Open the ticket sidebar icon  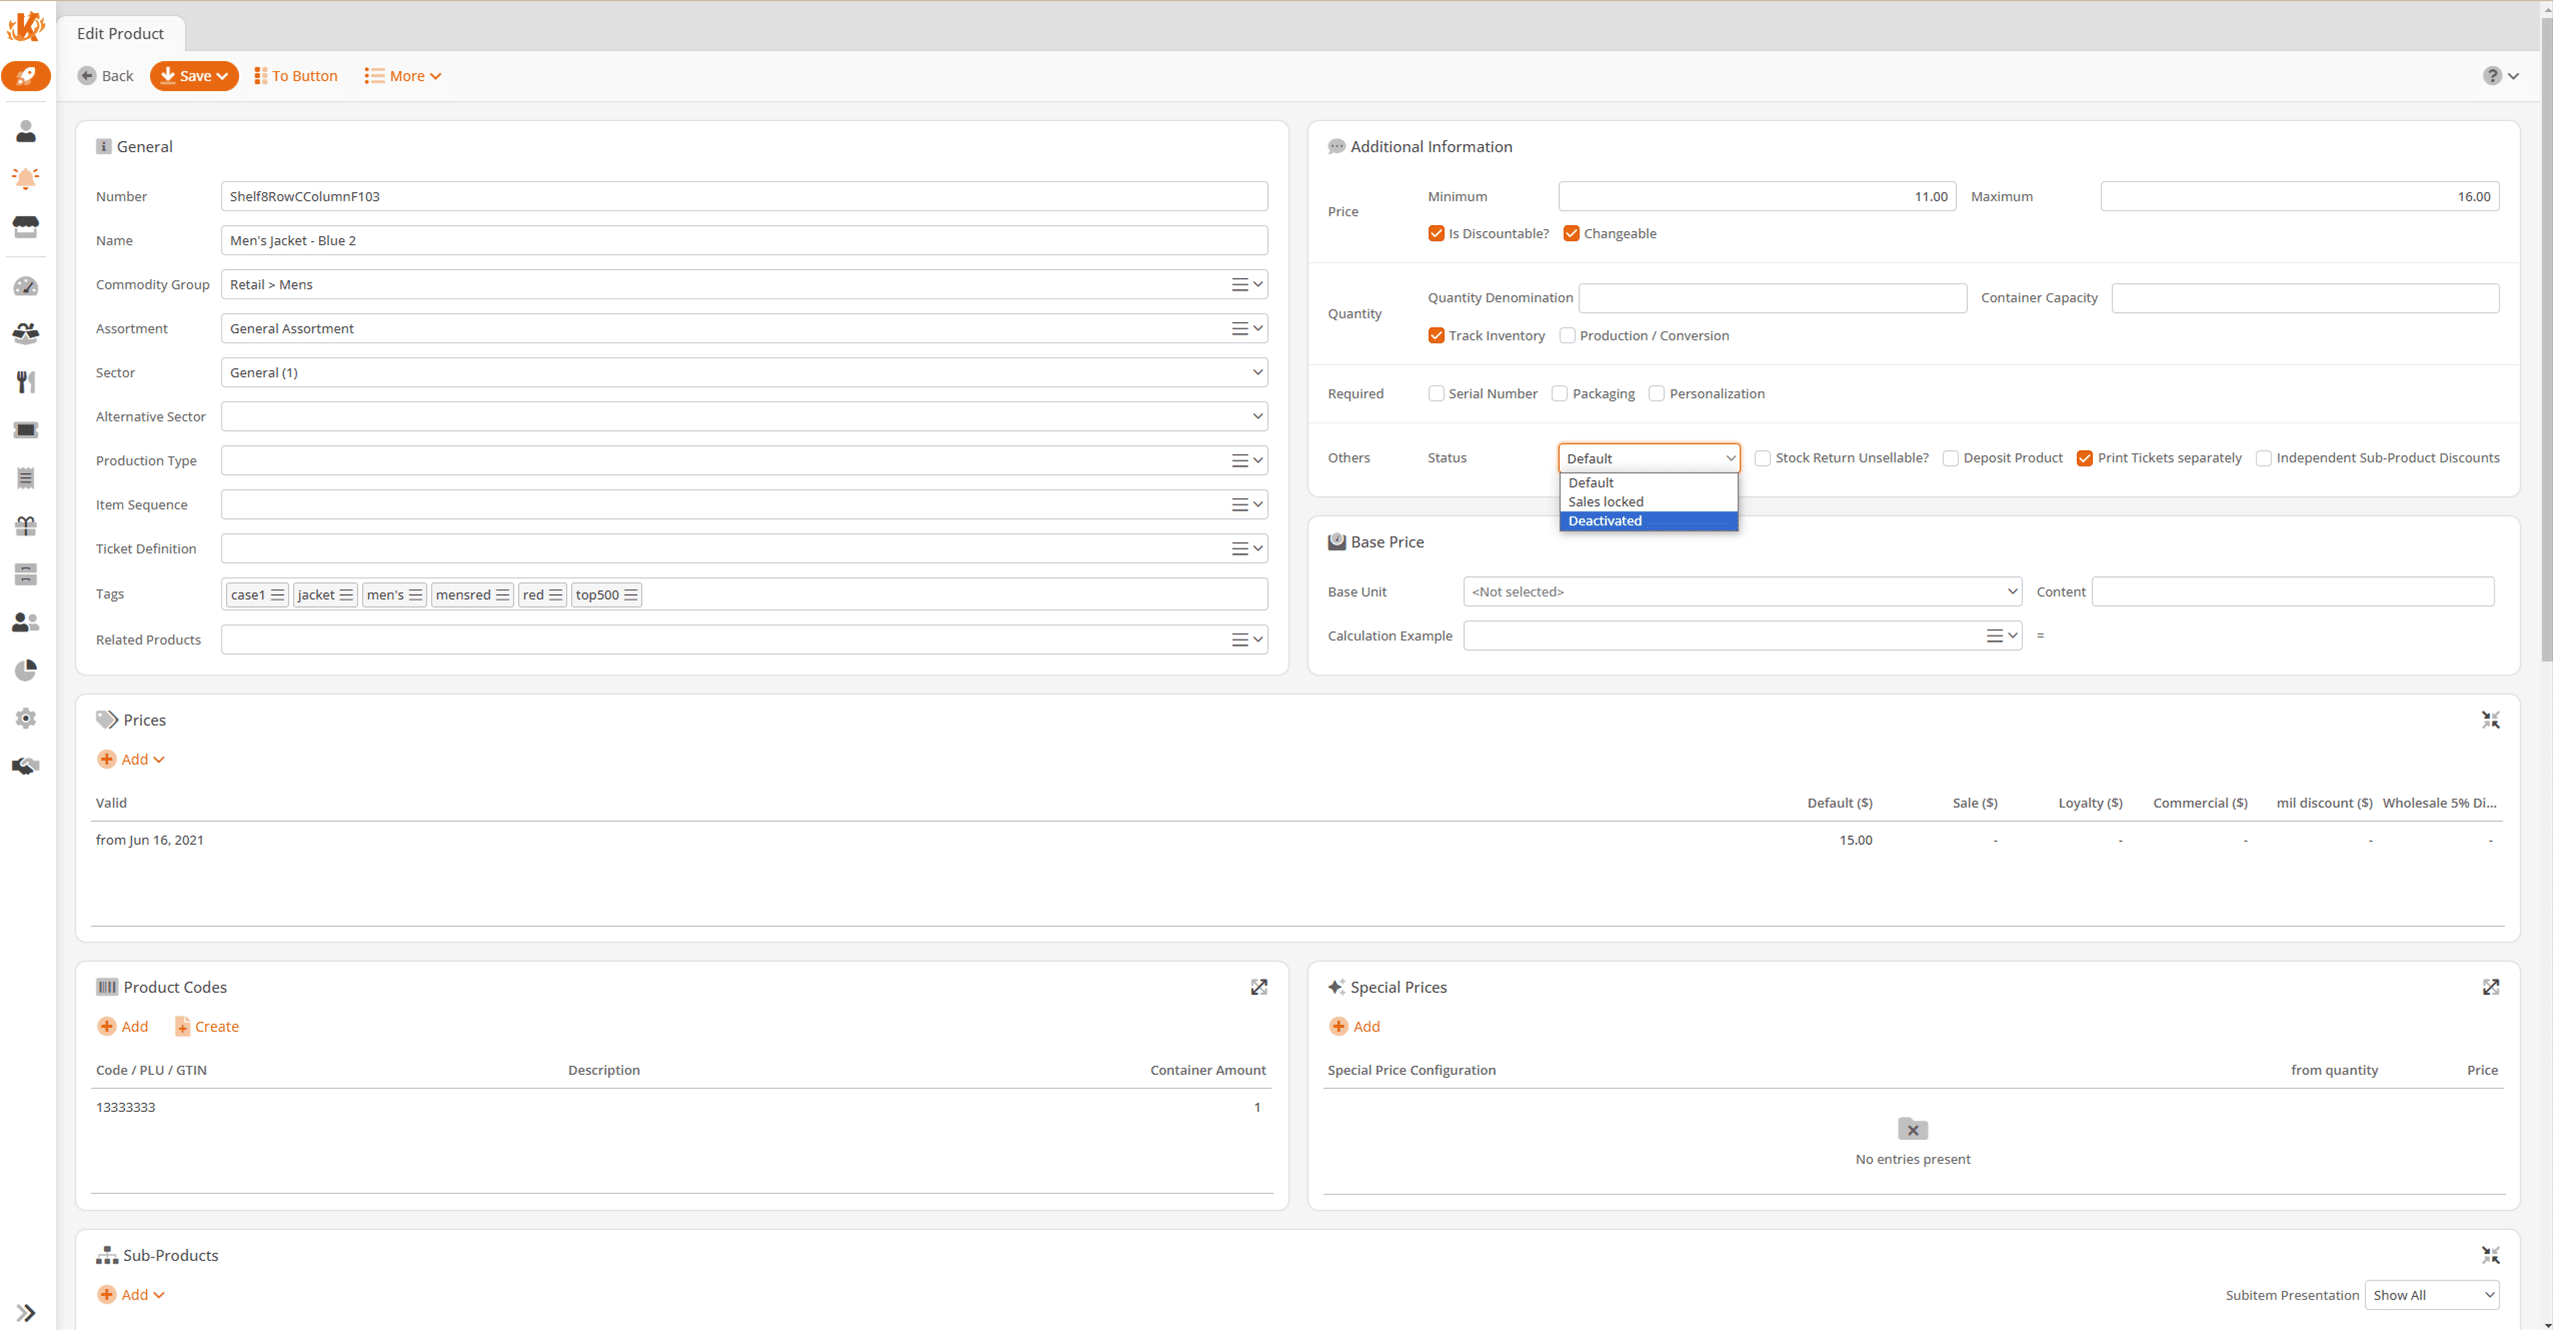pos(26,430)
